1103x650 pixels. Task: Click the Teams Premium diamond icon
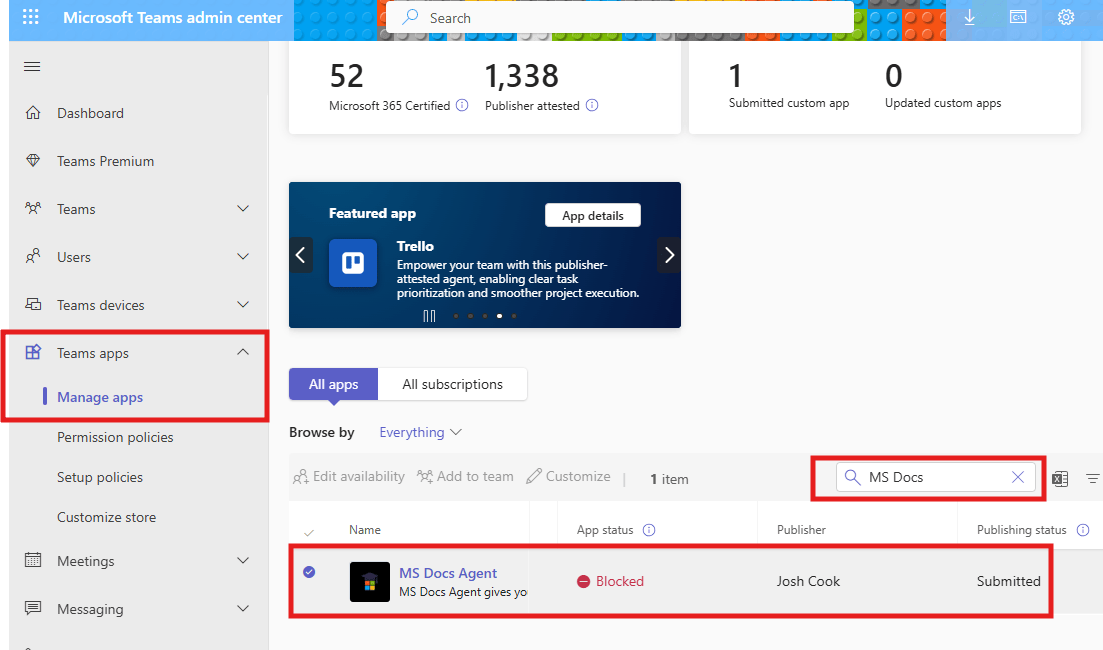[x=33, y=160]
